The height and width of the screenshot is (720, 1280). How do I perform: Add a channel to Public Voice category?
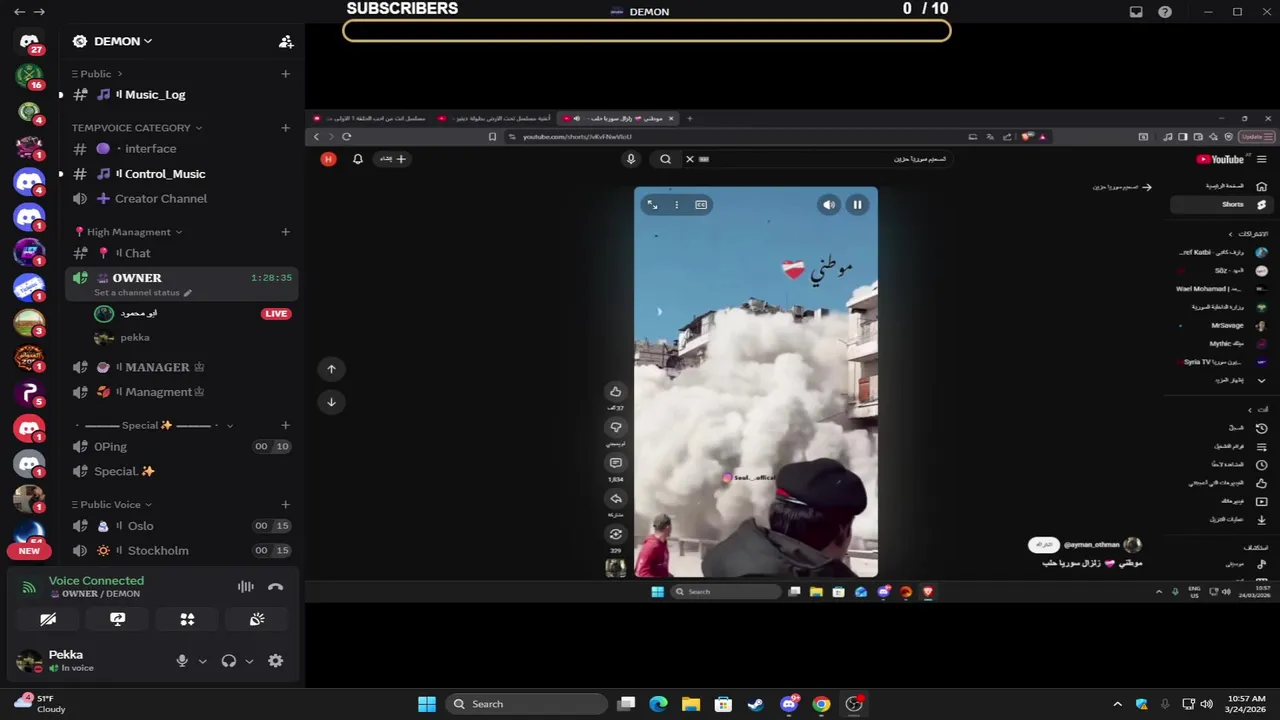[x=285, y=505]
